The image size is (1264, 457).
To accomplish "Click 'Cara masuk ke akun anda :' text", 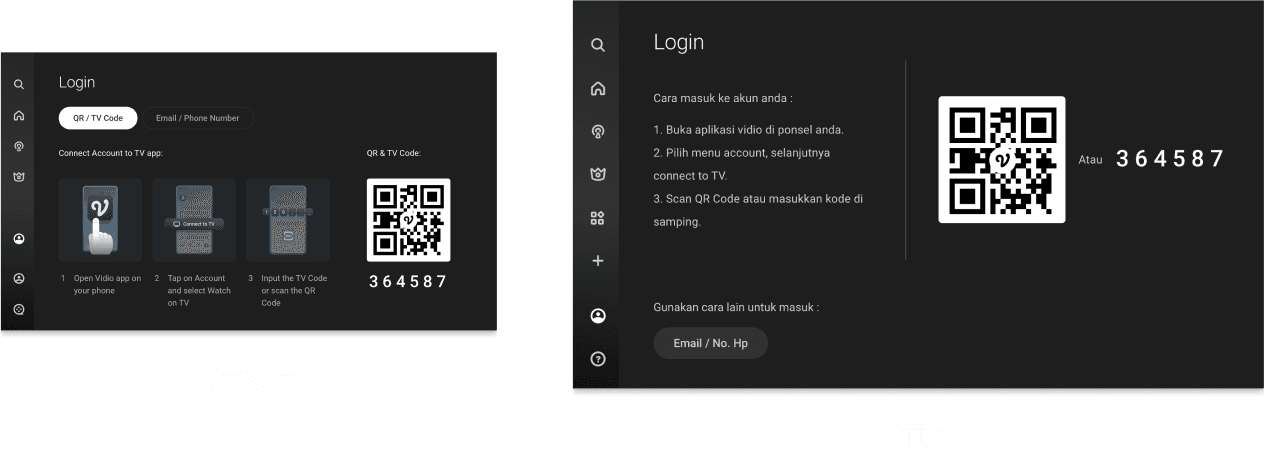I will pos(723,99).
